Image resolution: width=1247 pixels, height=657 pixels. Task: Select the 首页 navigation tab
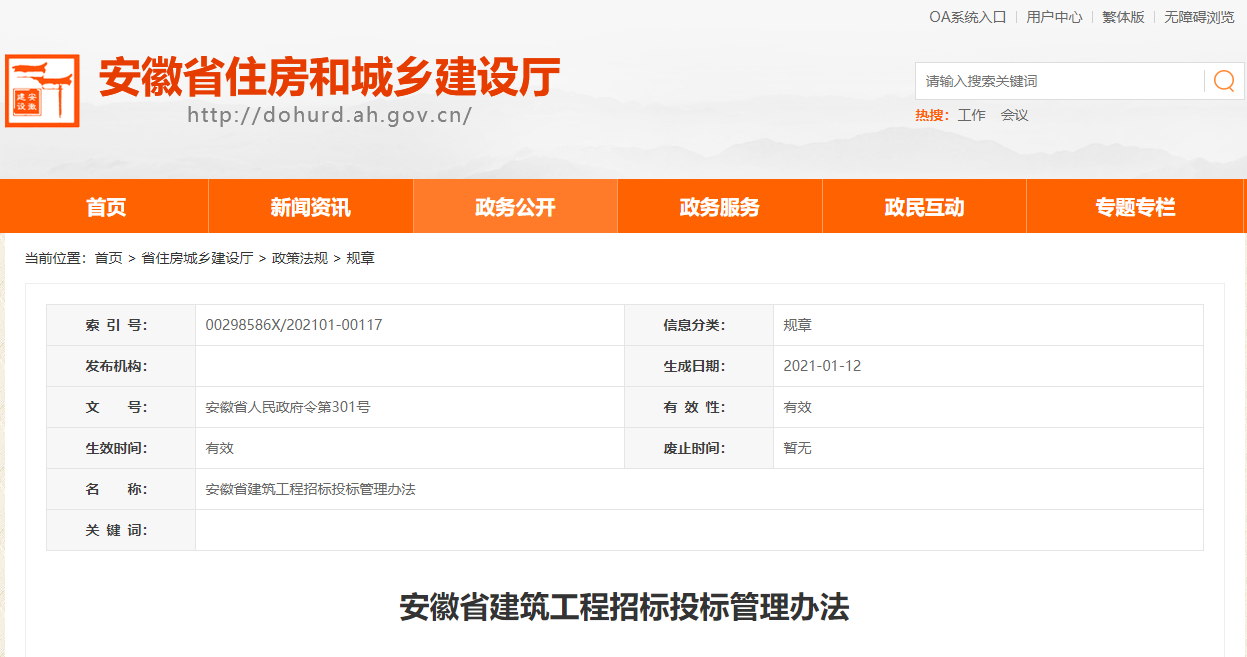(104, 206)
